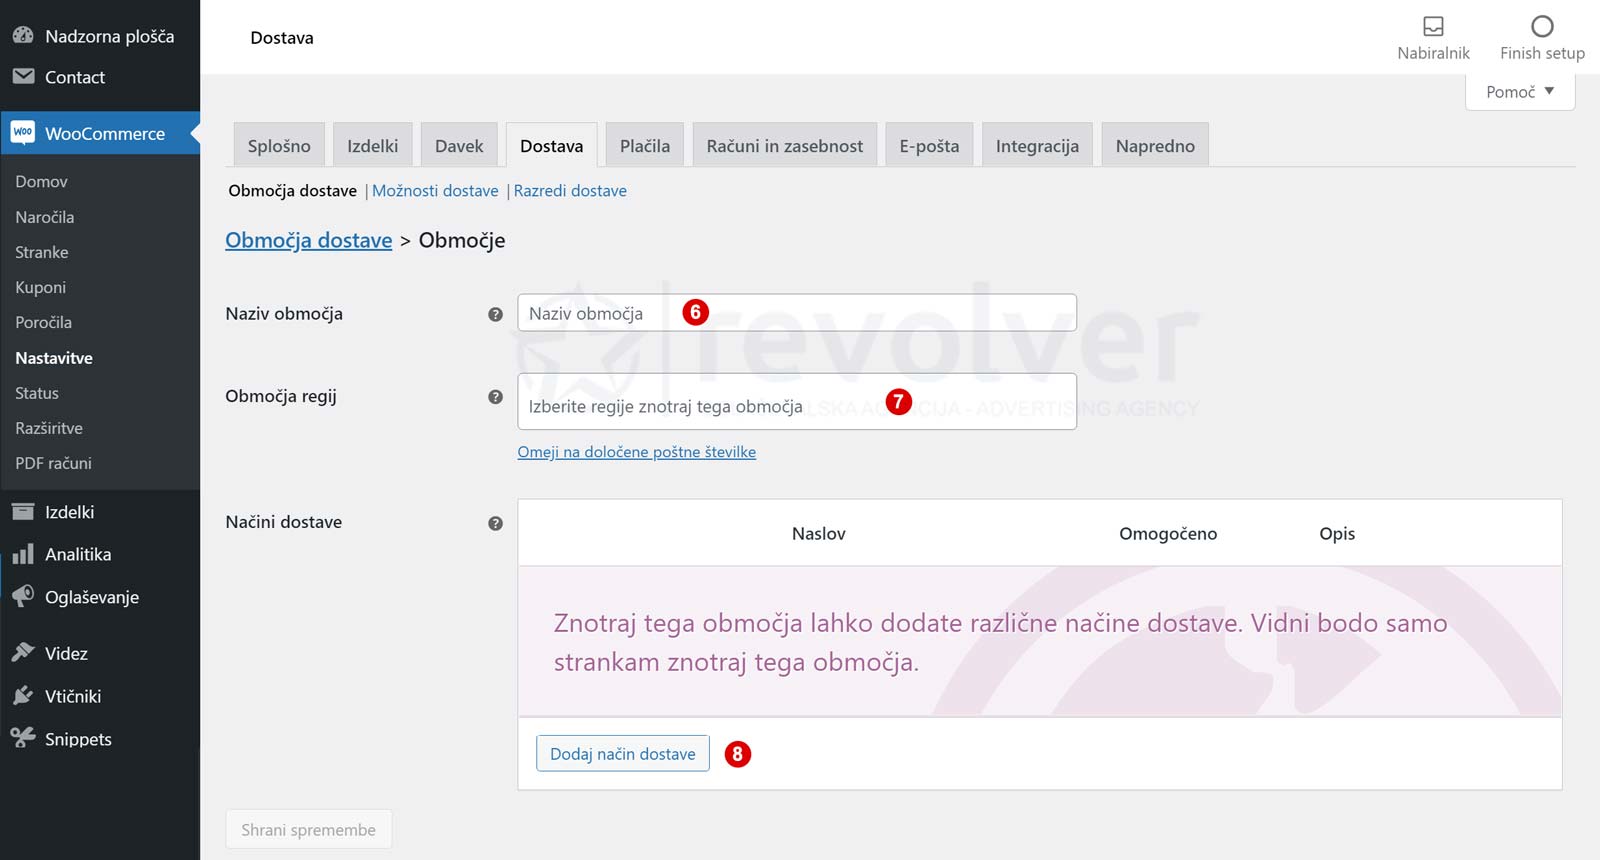Click the Nabiralnik inbox icon
Screen dimensions: 1600x860
[x=1433, y=27]
